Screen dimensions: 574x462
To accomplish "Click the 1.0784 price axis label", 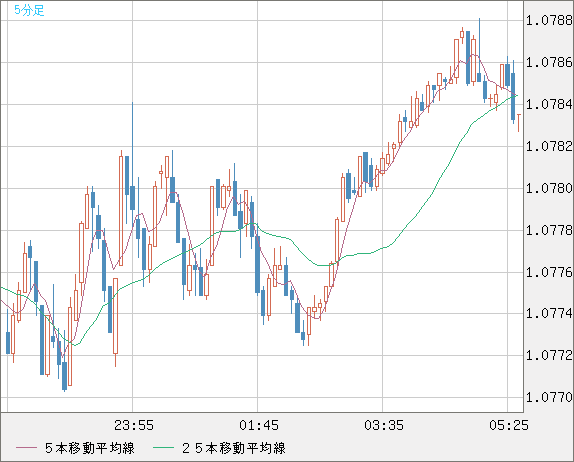I will [549, 104].
